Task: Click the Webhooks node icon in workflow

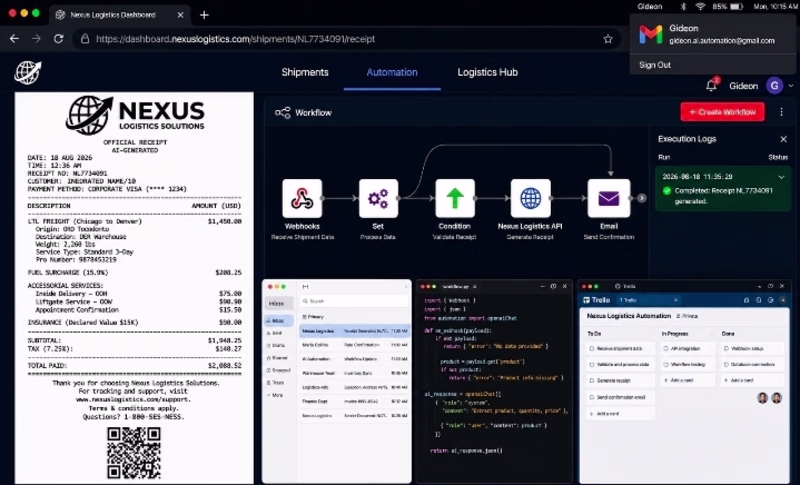Action: pyautogui.click(x=302, y=198)
